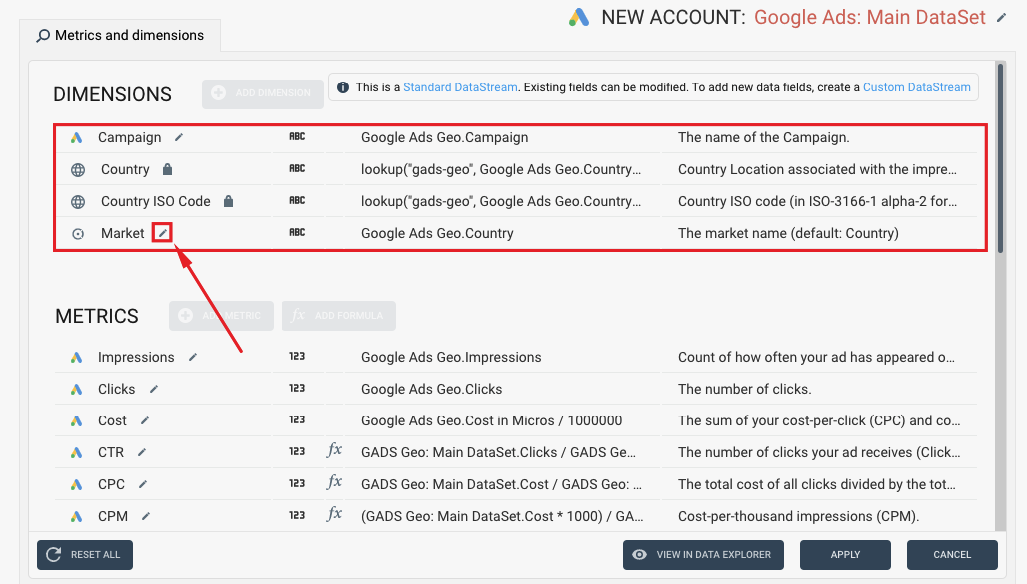Click the Country dimension lock icon

168,170
